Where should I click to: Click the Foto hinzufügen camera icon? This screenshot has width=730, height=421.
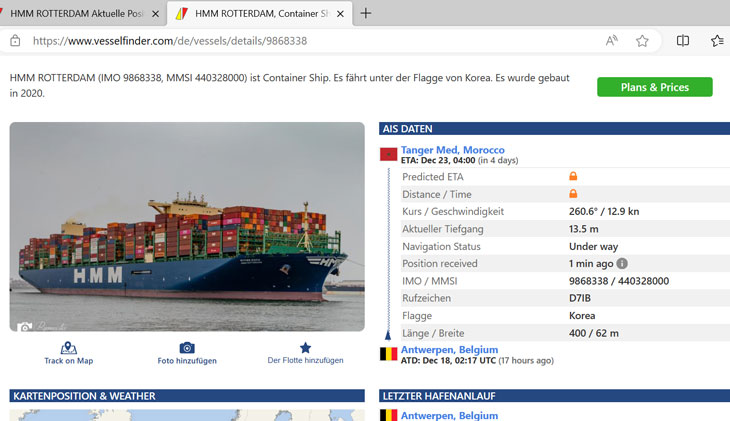[x=187, y=348]
